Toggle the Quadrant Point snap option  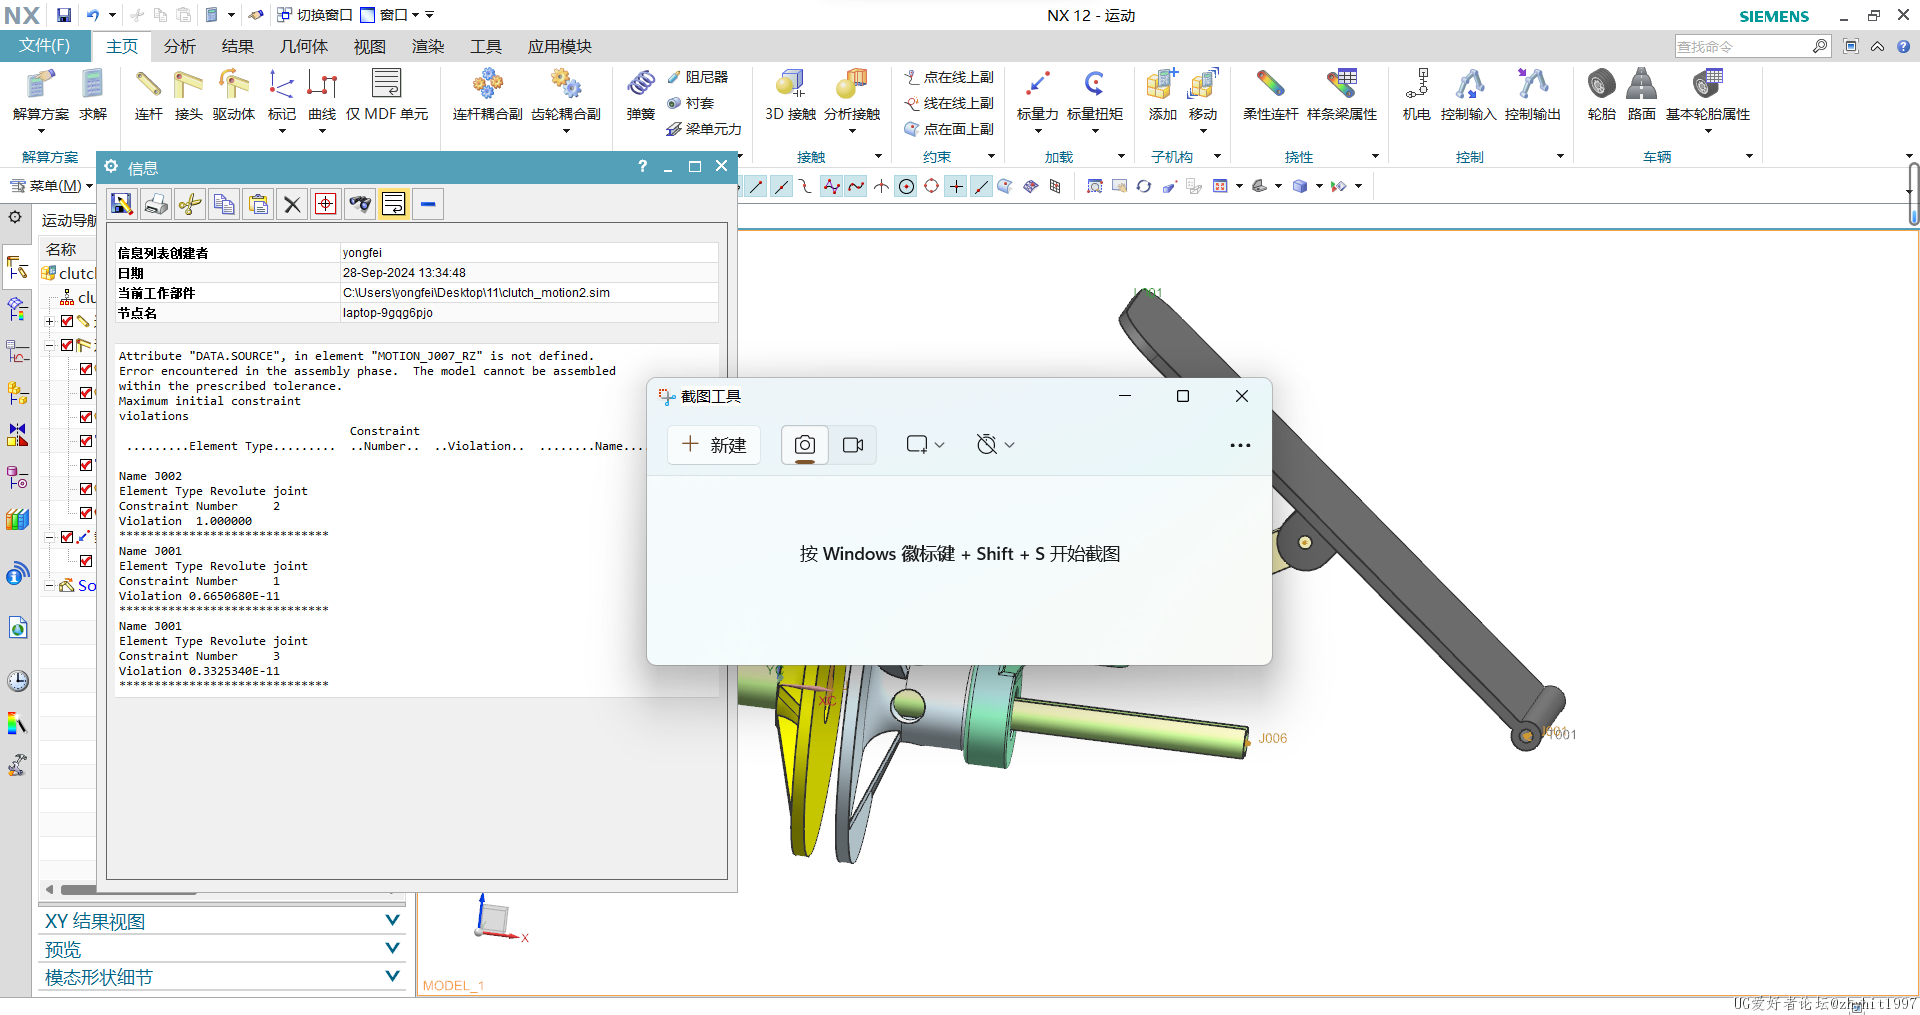(931, 186)
